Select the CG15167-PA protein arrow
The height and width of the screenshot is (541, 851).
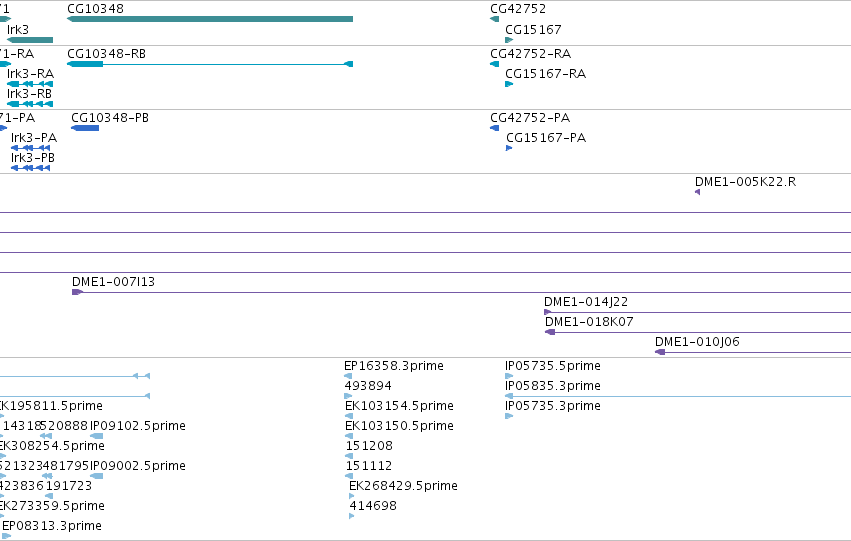click(x=509, y=148)
